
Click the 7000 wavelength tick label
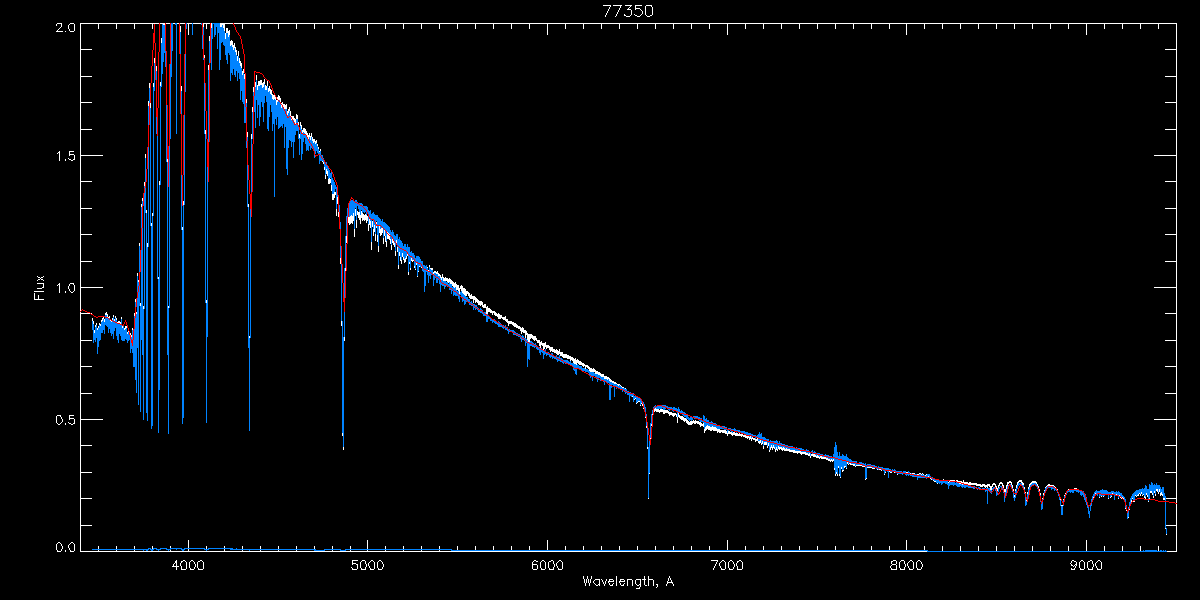pyautogui.click(x=727, y=565)
